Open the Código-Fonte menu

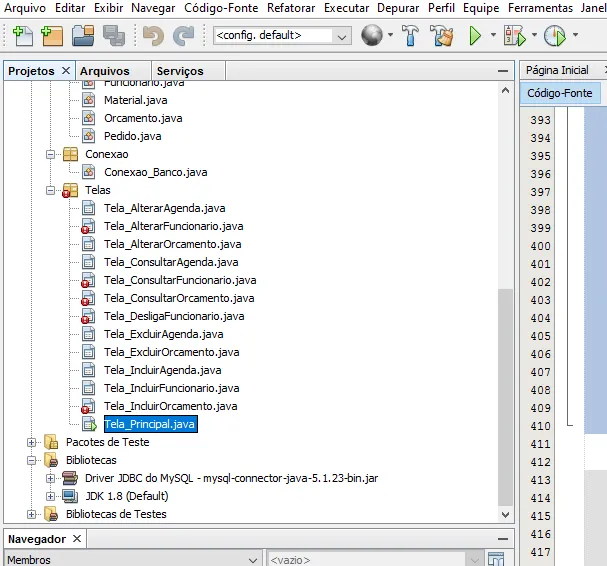click(221, 8)
